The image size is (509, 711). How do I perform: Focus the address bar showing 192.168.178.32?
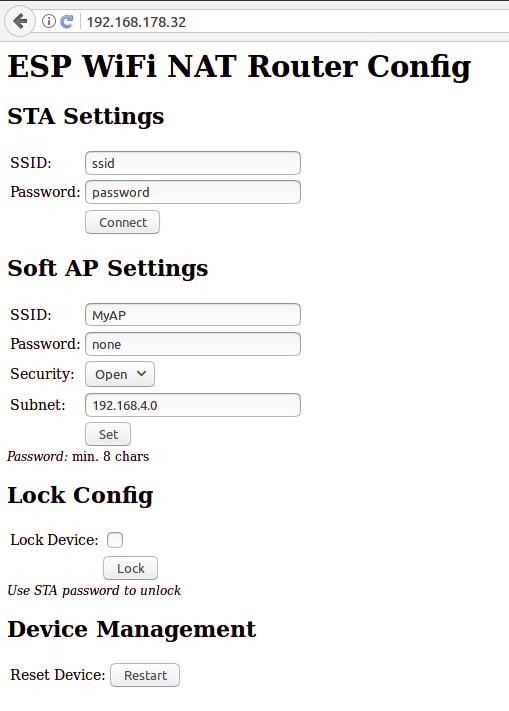(x=295, y=22)
